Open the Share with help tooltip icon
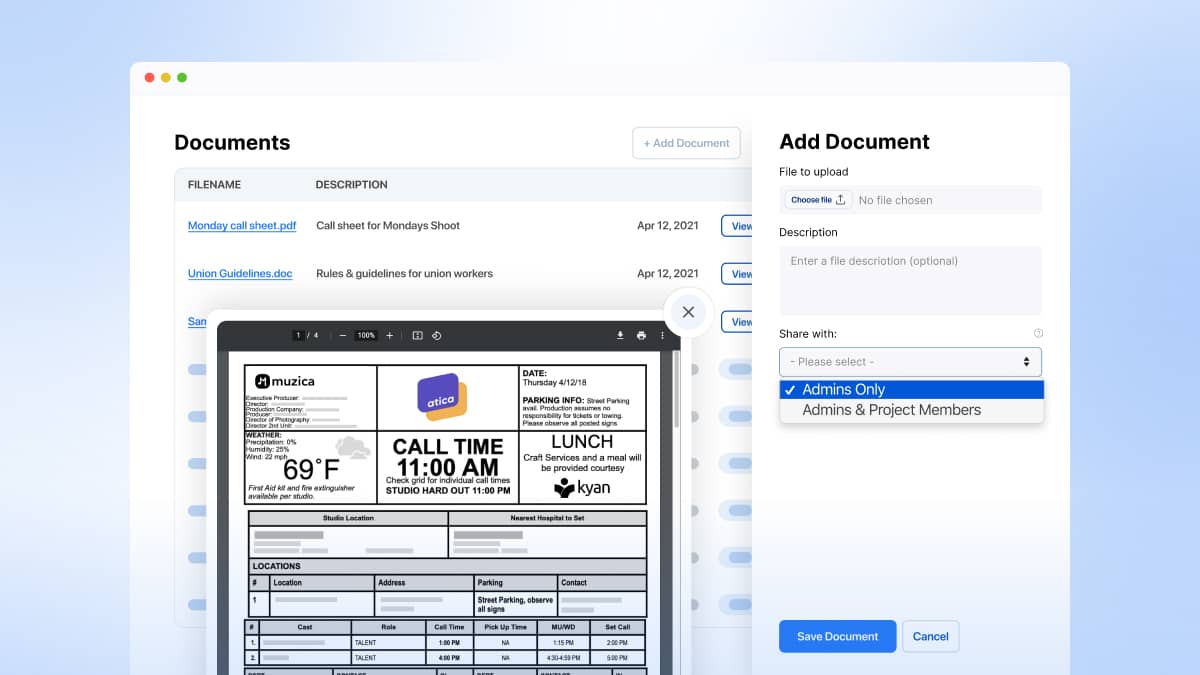 point(1038,332)
